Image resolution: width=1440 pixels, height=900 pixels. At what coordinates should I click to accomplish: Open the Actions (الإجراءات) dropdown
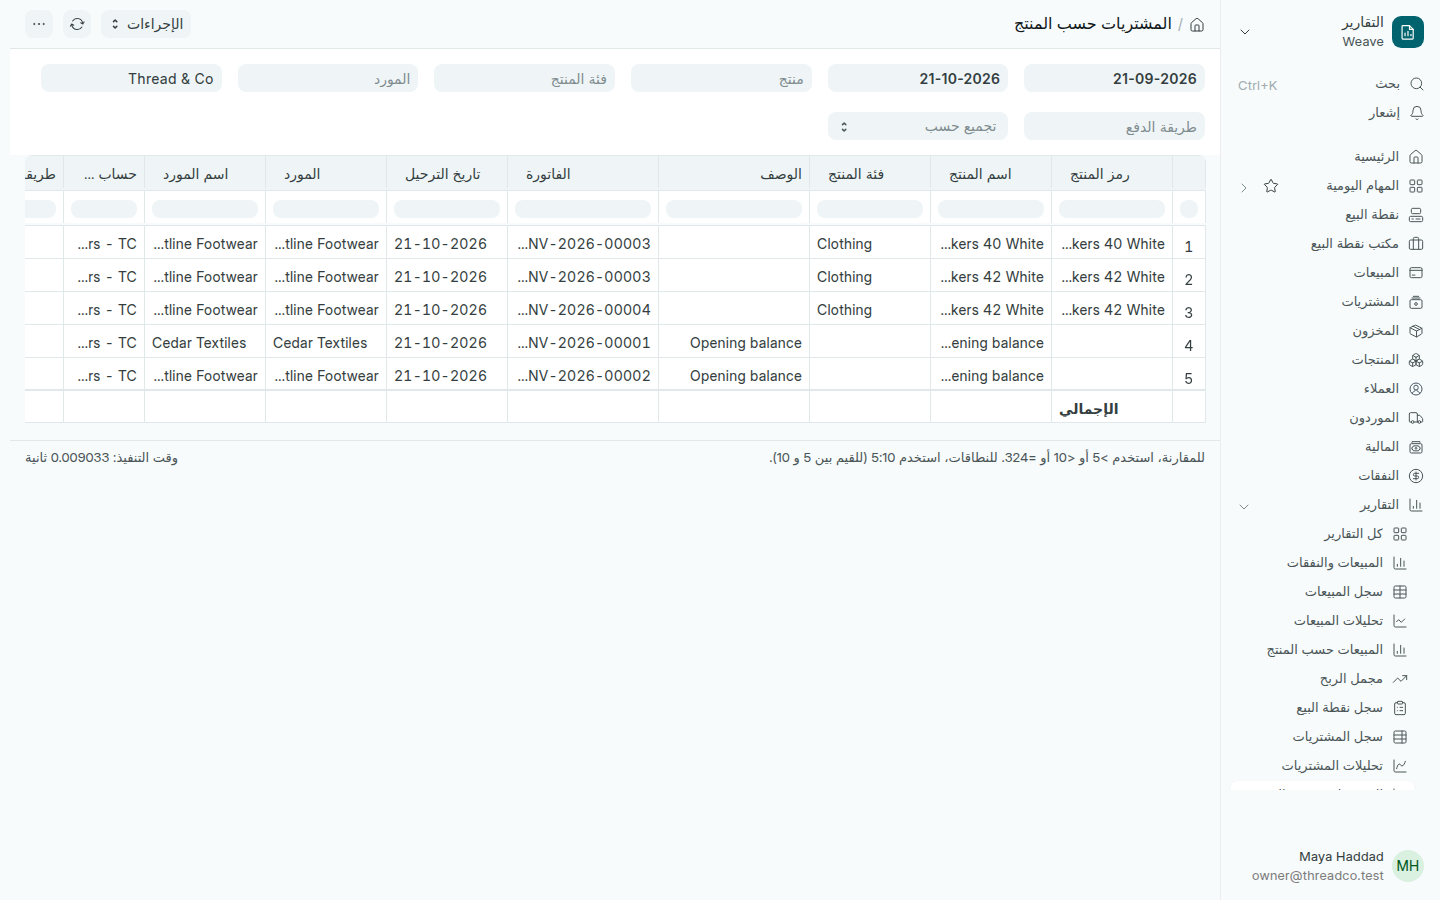(146, 24)
